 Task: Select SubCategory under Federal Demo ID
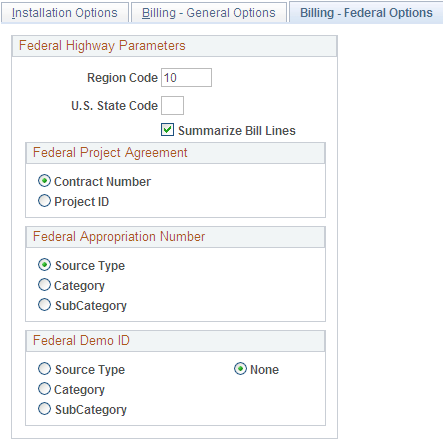click(44, 409)
